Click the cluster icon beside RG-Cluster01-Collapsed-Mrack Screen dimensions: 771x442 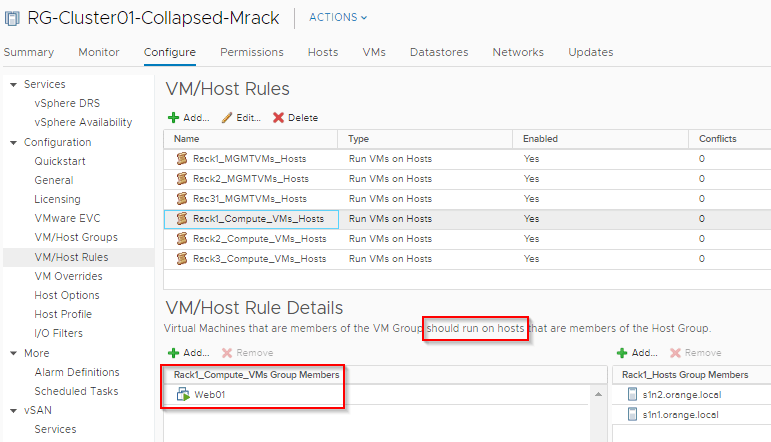pos(12,19)
